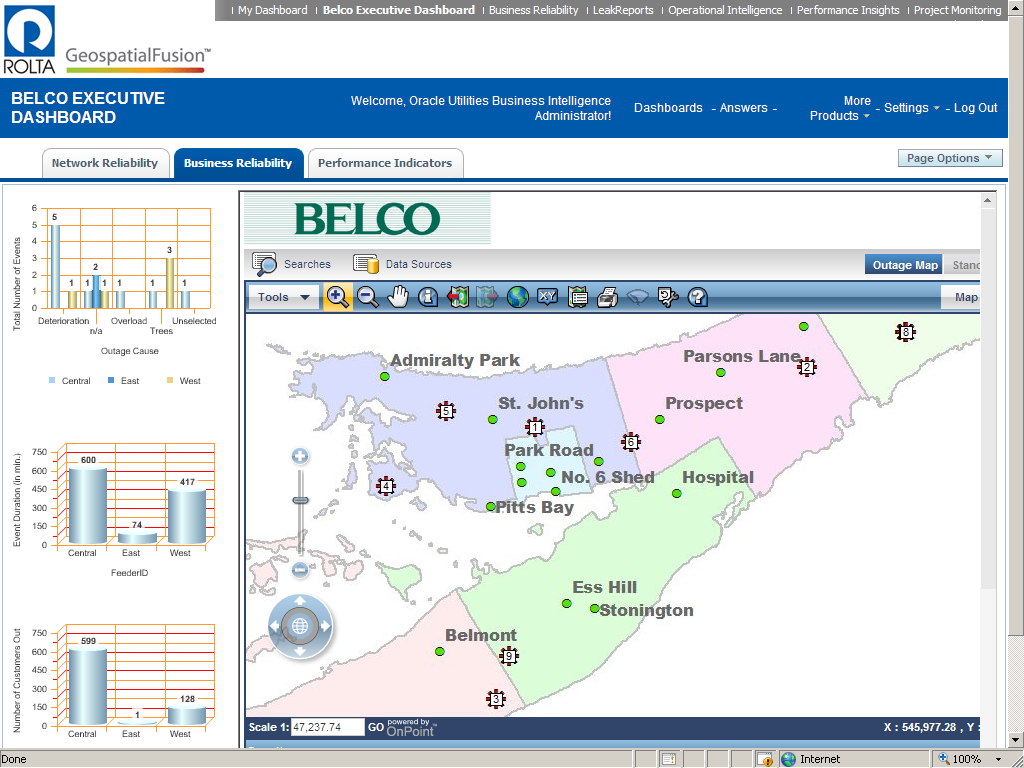
Task: Click the Scale input field
Action: tap(327, 727)
